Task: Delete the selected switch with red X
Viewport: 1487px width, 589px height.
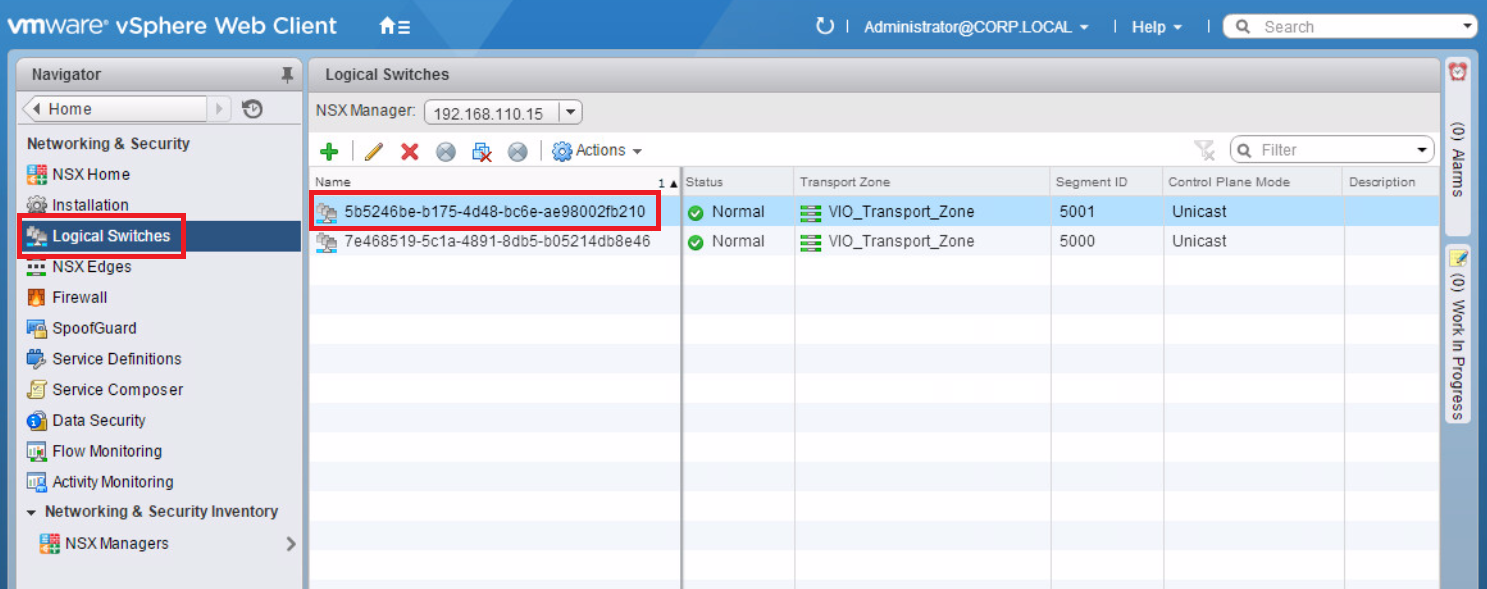Action: pyautogui.click(x=409, y=151)
